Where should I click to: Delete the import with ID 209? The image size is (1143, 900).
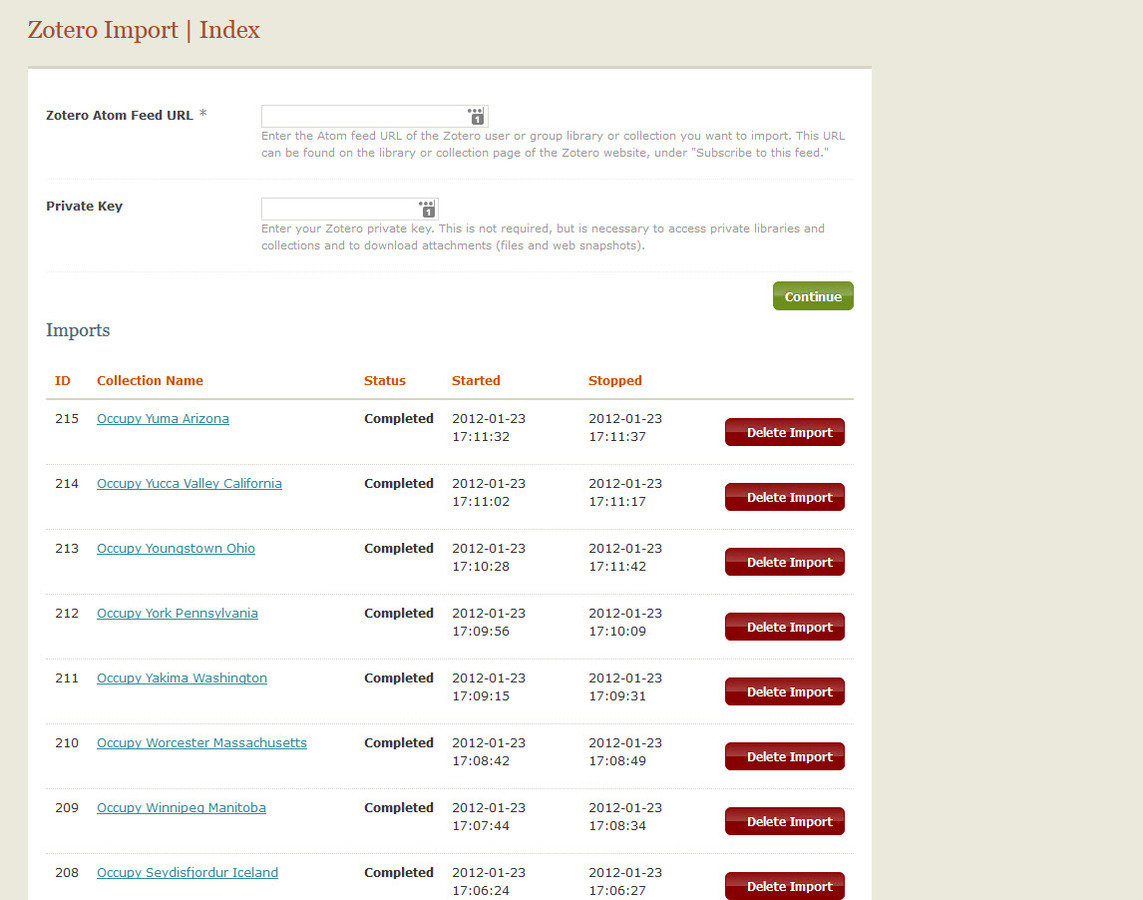[784, 821]
